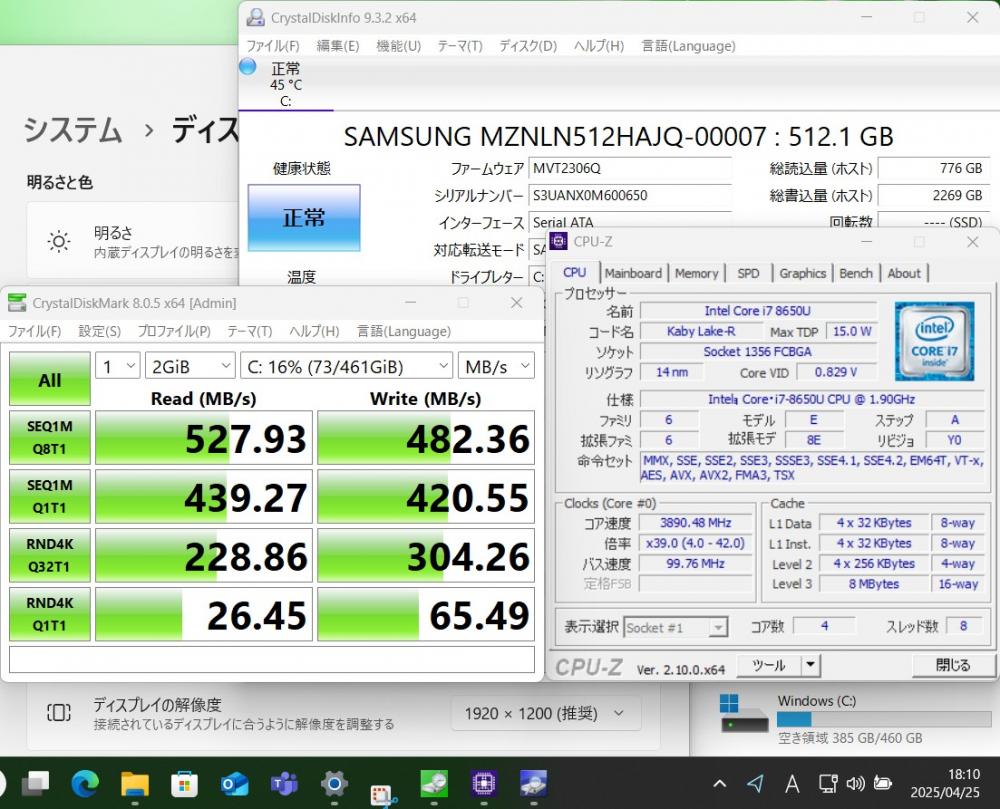This screenshot has height=809, width=1000.
Task: Show hidden icons in the system tray
Action: [x=719, y=783]
